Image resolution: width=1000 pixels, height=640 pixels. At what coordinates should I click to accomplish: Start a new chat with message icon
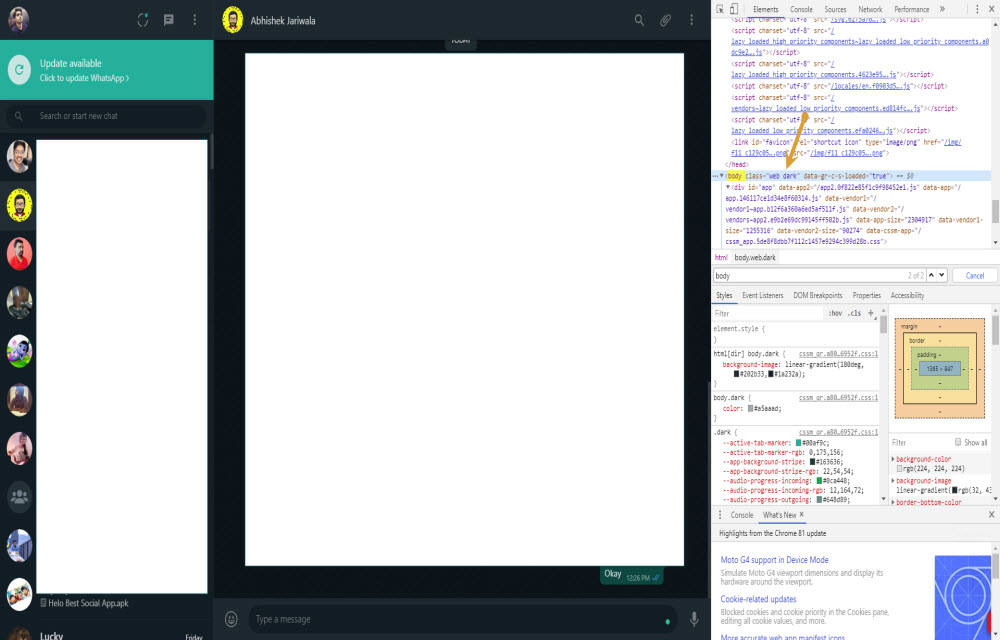point(169,20)
